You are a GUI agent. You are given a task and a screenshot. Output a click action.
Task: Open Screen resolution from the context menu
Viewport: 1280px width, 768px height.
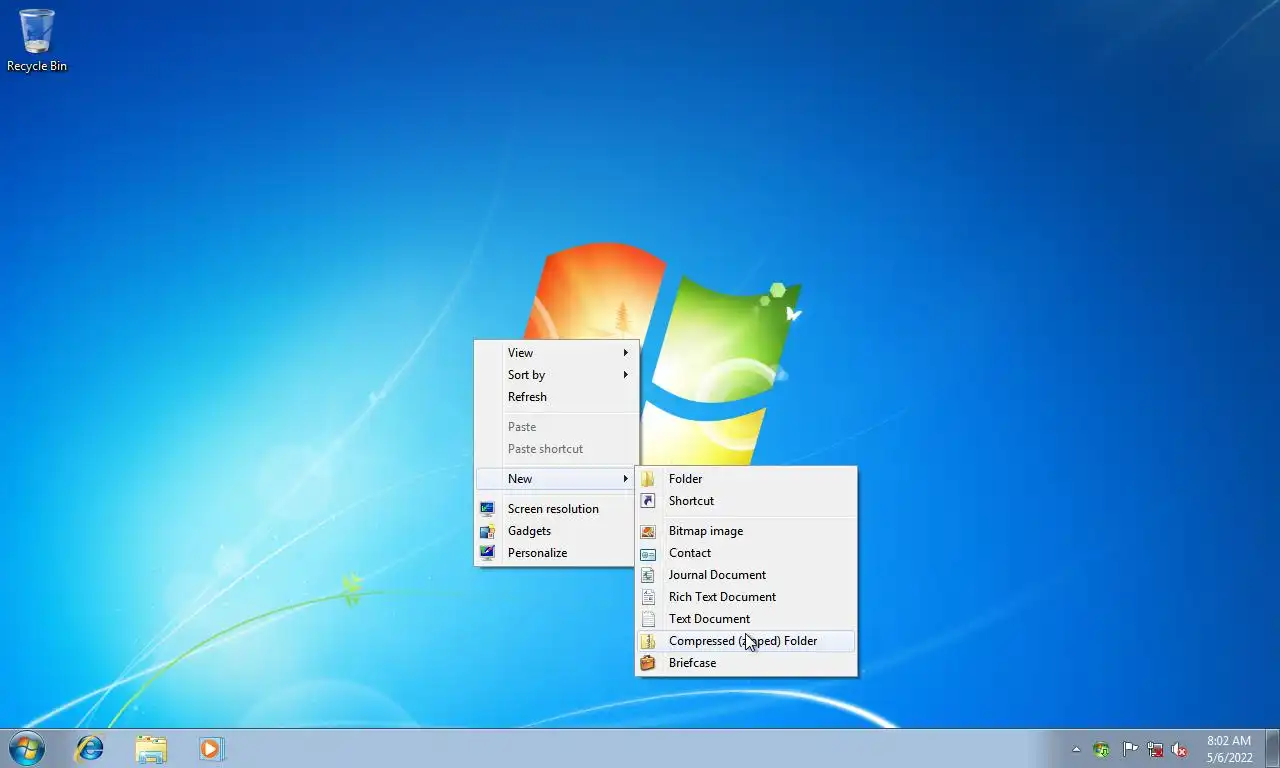click(556, 509)
